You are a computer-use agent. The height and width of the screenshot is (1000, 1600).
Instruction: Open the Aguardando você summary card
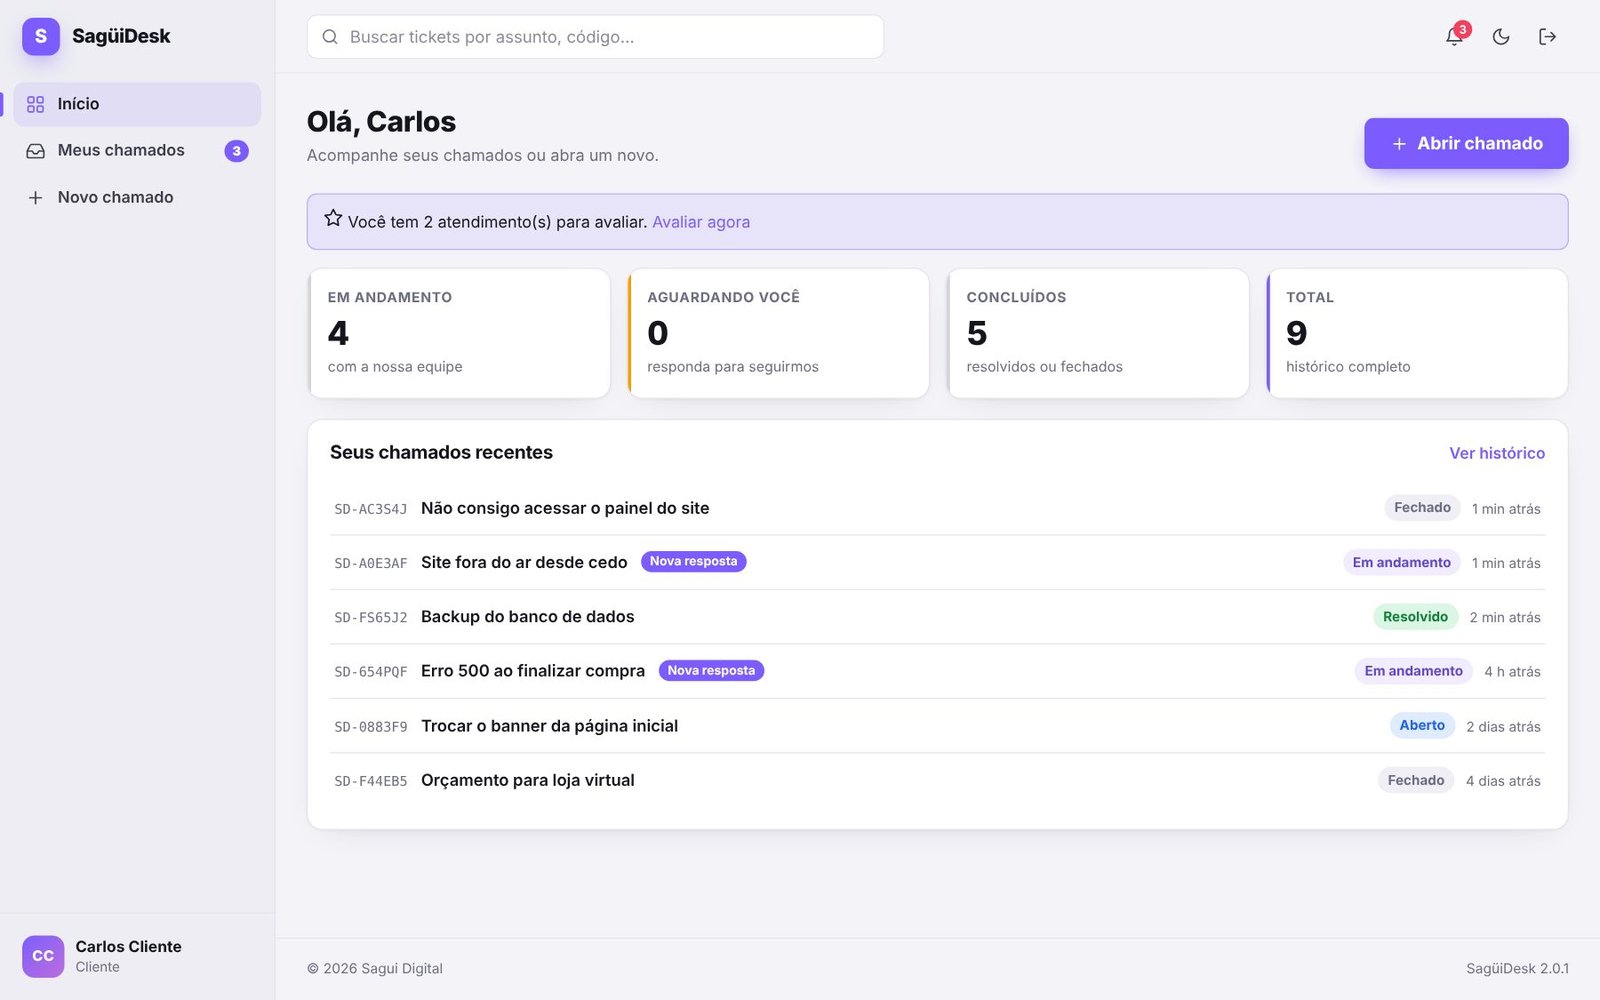pyautogui.click(x=778, y=333)
